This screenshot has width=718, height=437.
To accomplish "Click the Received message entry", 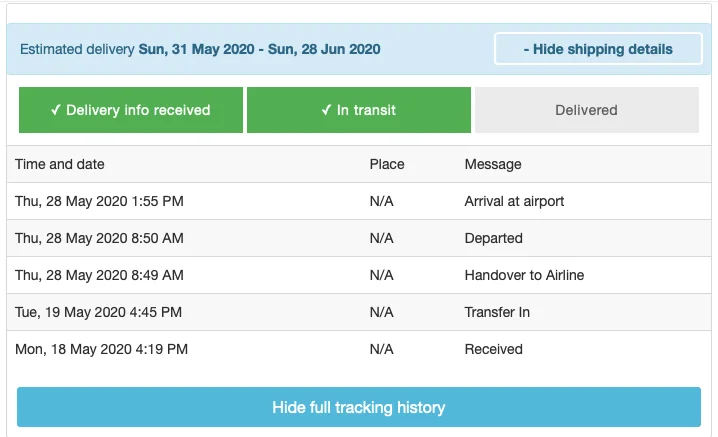I will 493,349.
